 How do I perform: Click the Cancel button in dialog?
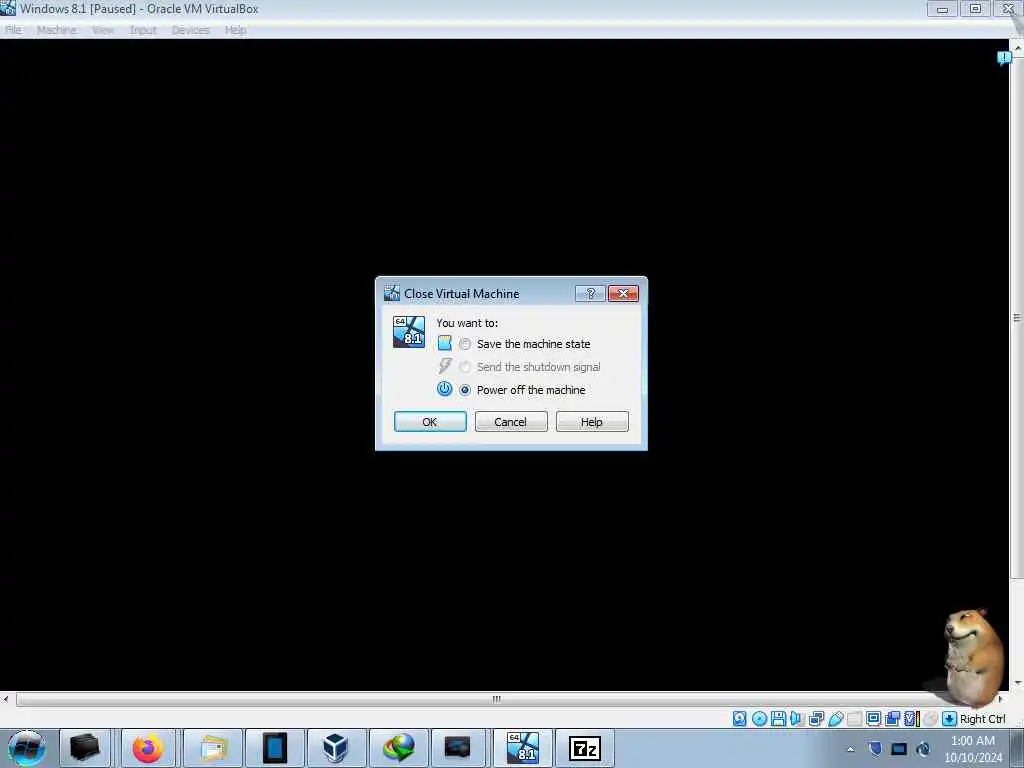511,422
